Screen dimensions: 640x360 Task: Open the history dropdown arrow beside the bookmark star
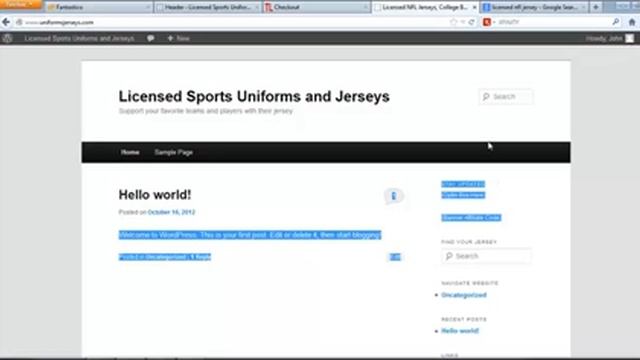tap(463, 22)
